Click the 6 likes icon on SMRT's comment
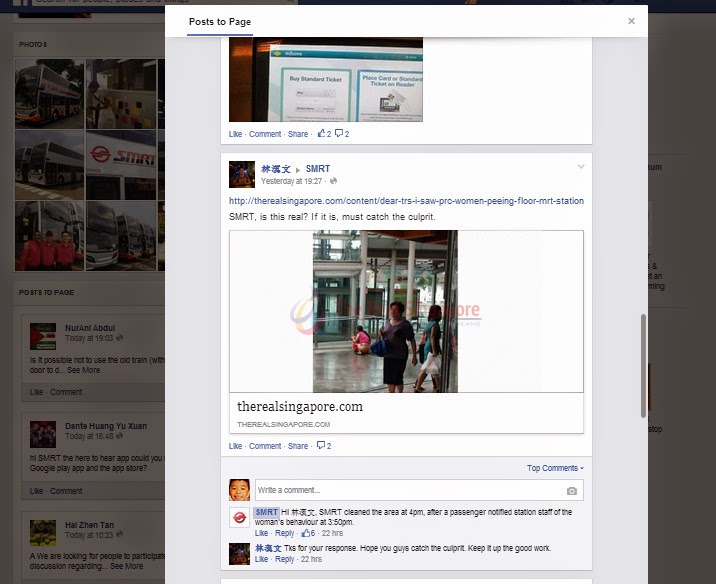The width and height of the screenshot is (716, 584). (x=308, y=533)
